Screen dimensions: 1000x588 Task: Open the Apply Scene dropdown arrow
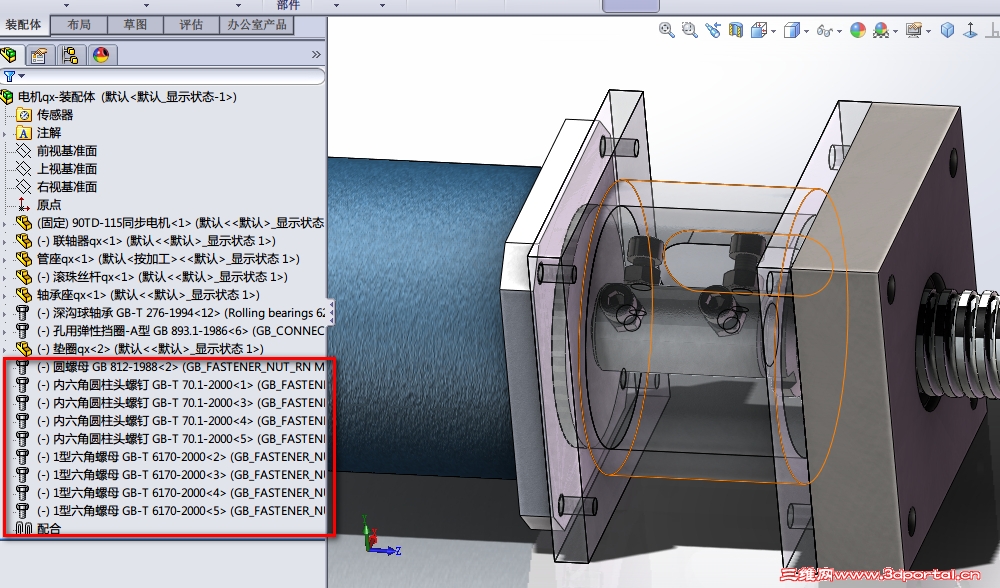(x=895, y=31)
